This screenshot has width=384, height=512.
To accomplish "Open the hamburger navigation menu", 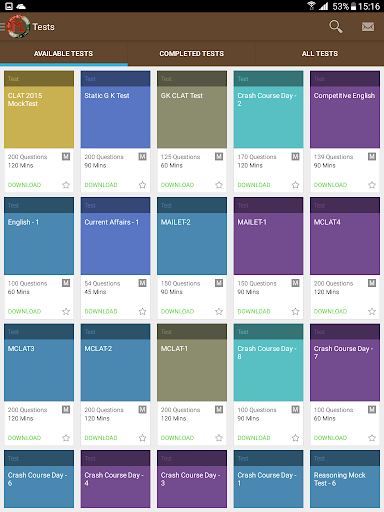I will pos(2,27).
